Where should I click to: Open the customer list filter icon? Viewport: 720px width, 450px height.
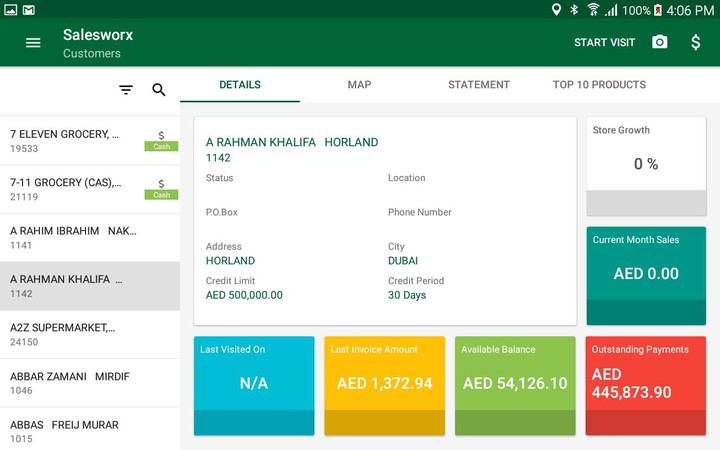coord(126,90)
